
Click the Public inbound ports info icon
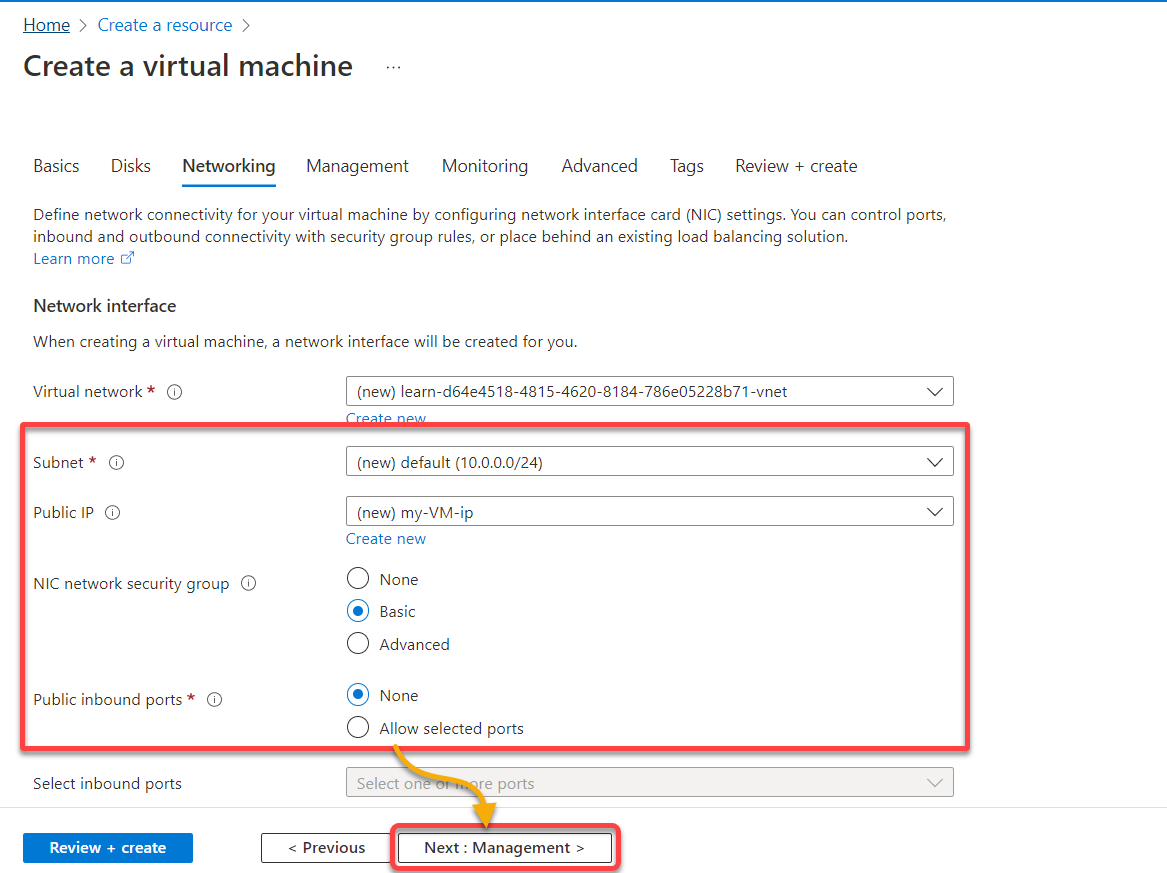[x=214, y=700]
